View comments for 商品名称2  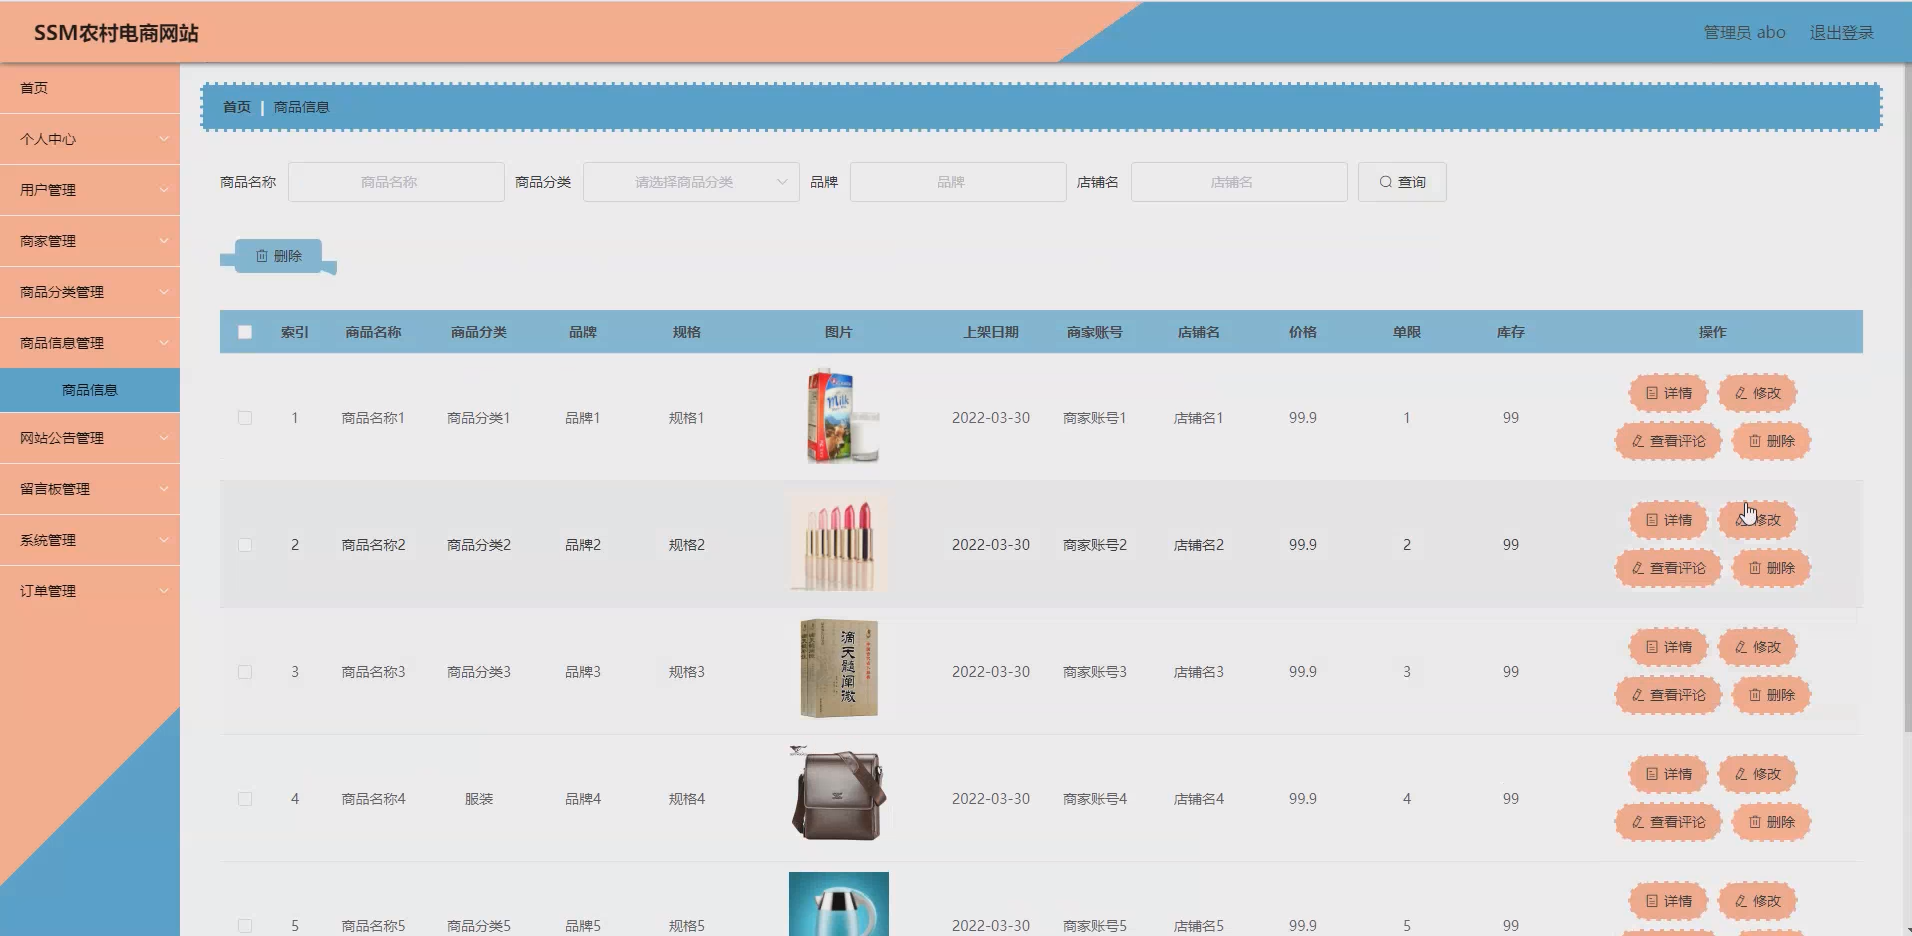[1668, 568]
